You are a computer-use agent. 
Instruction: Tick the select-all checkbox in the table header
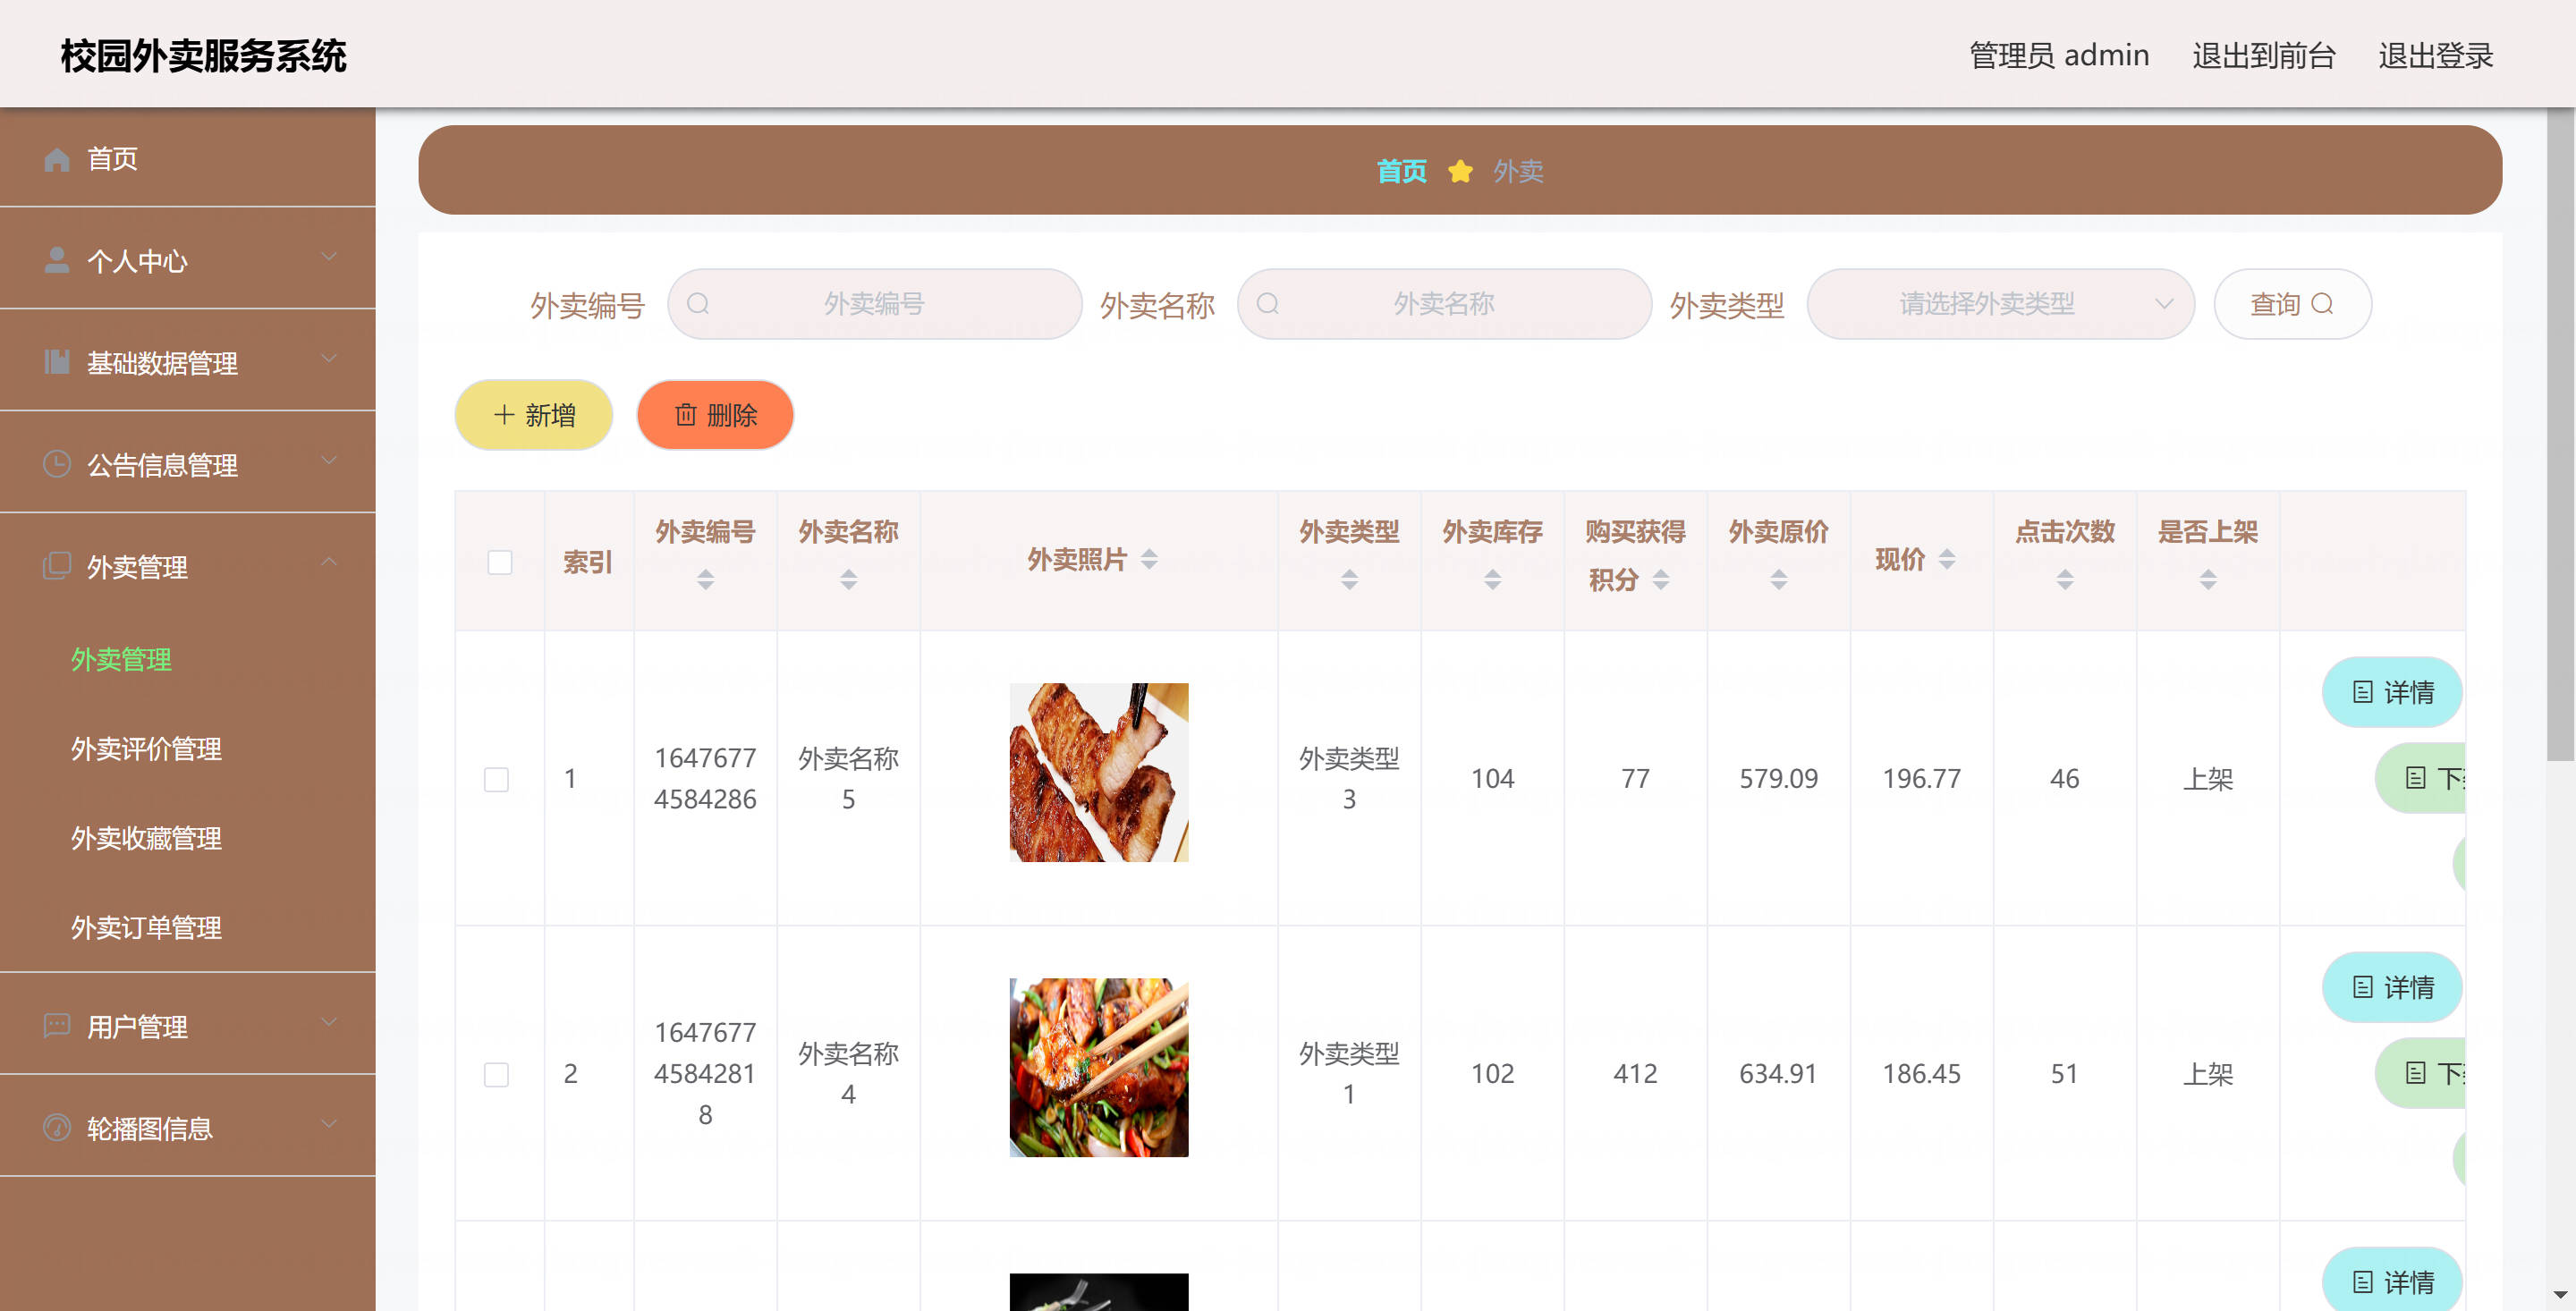click(500, 562)
